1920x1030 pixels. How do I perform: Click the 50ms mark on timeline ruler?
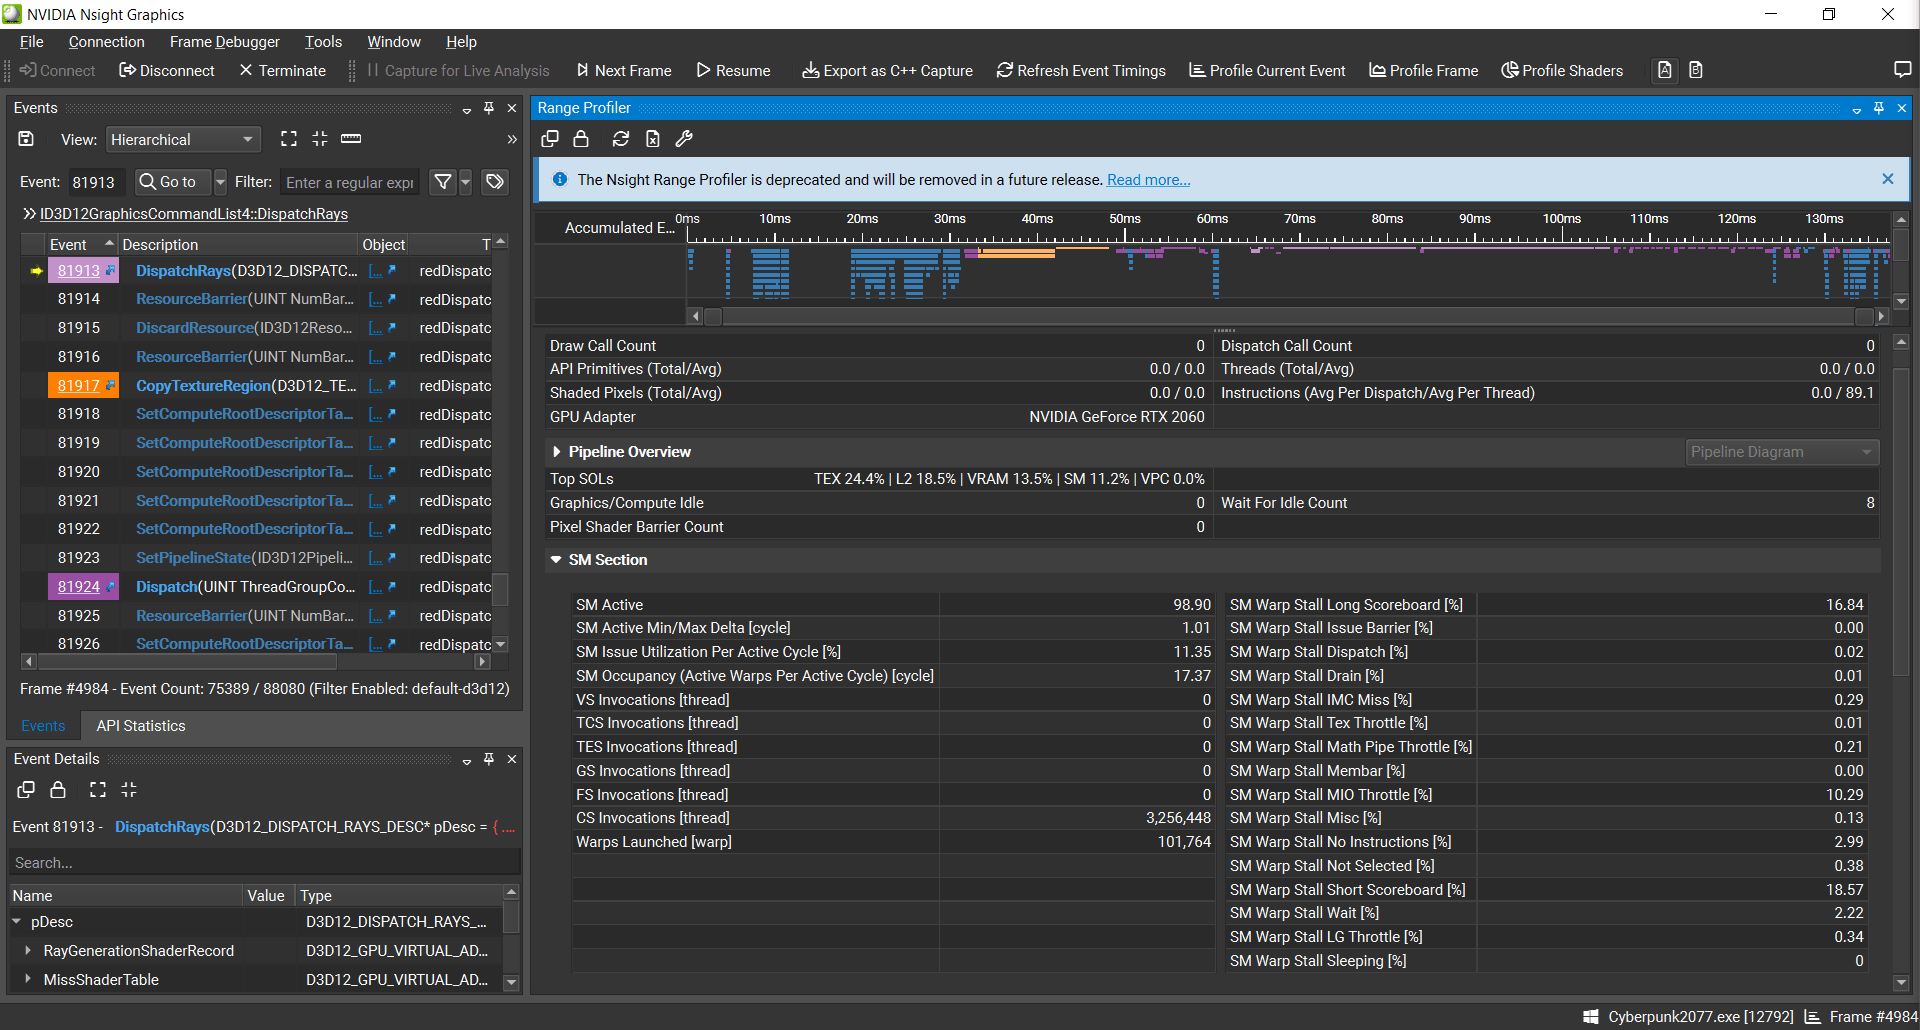tap(1125, 220)
